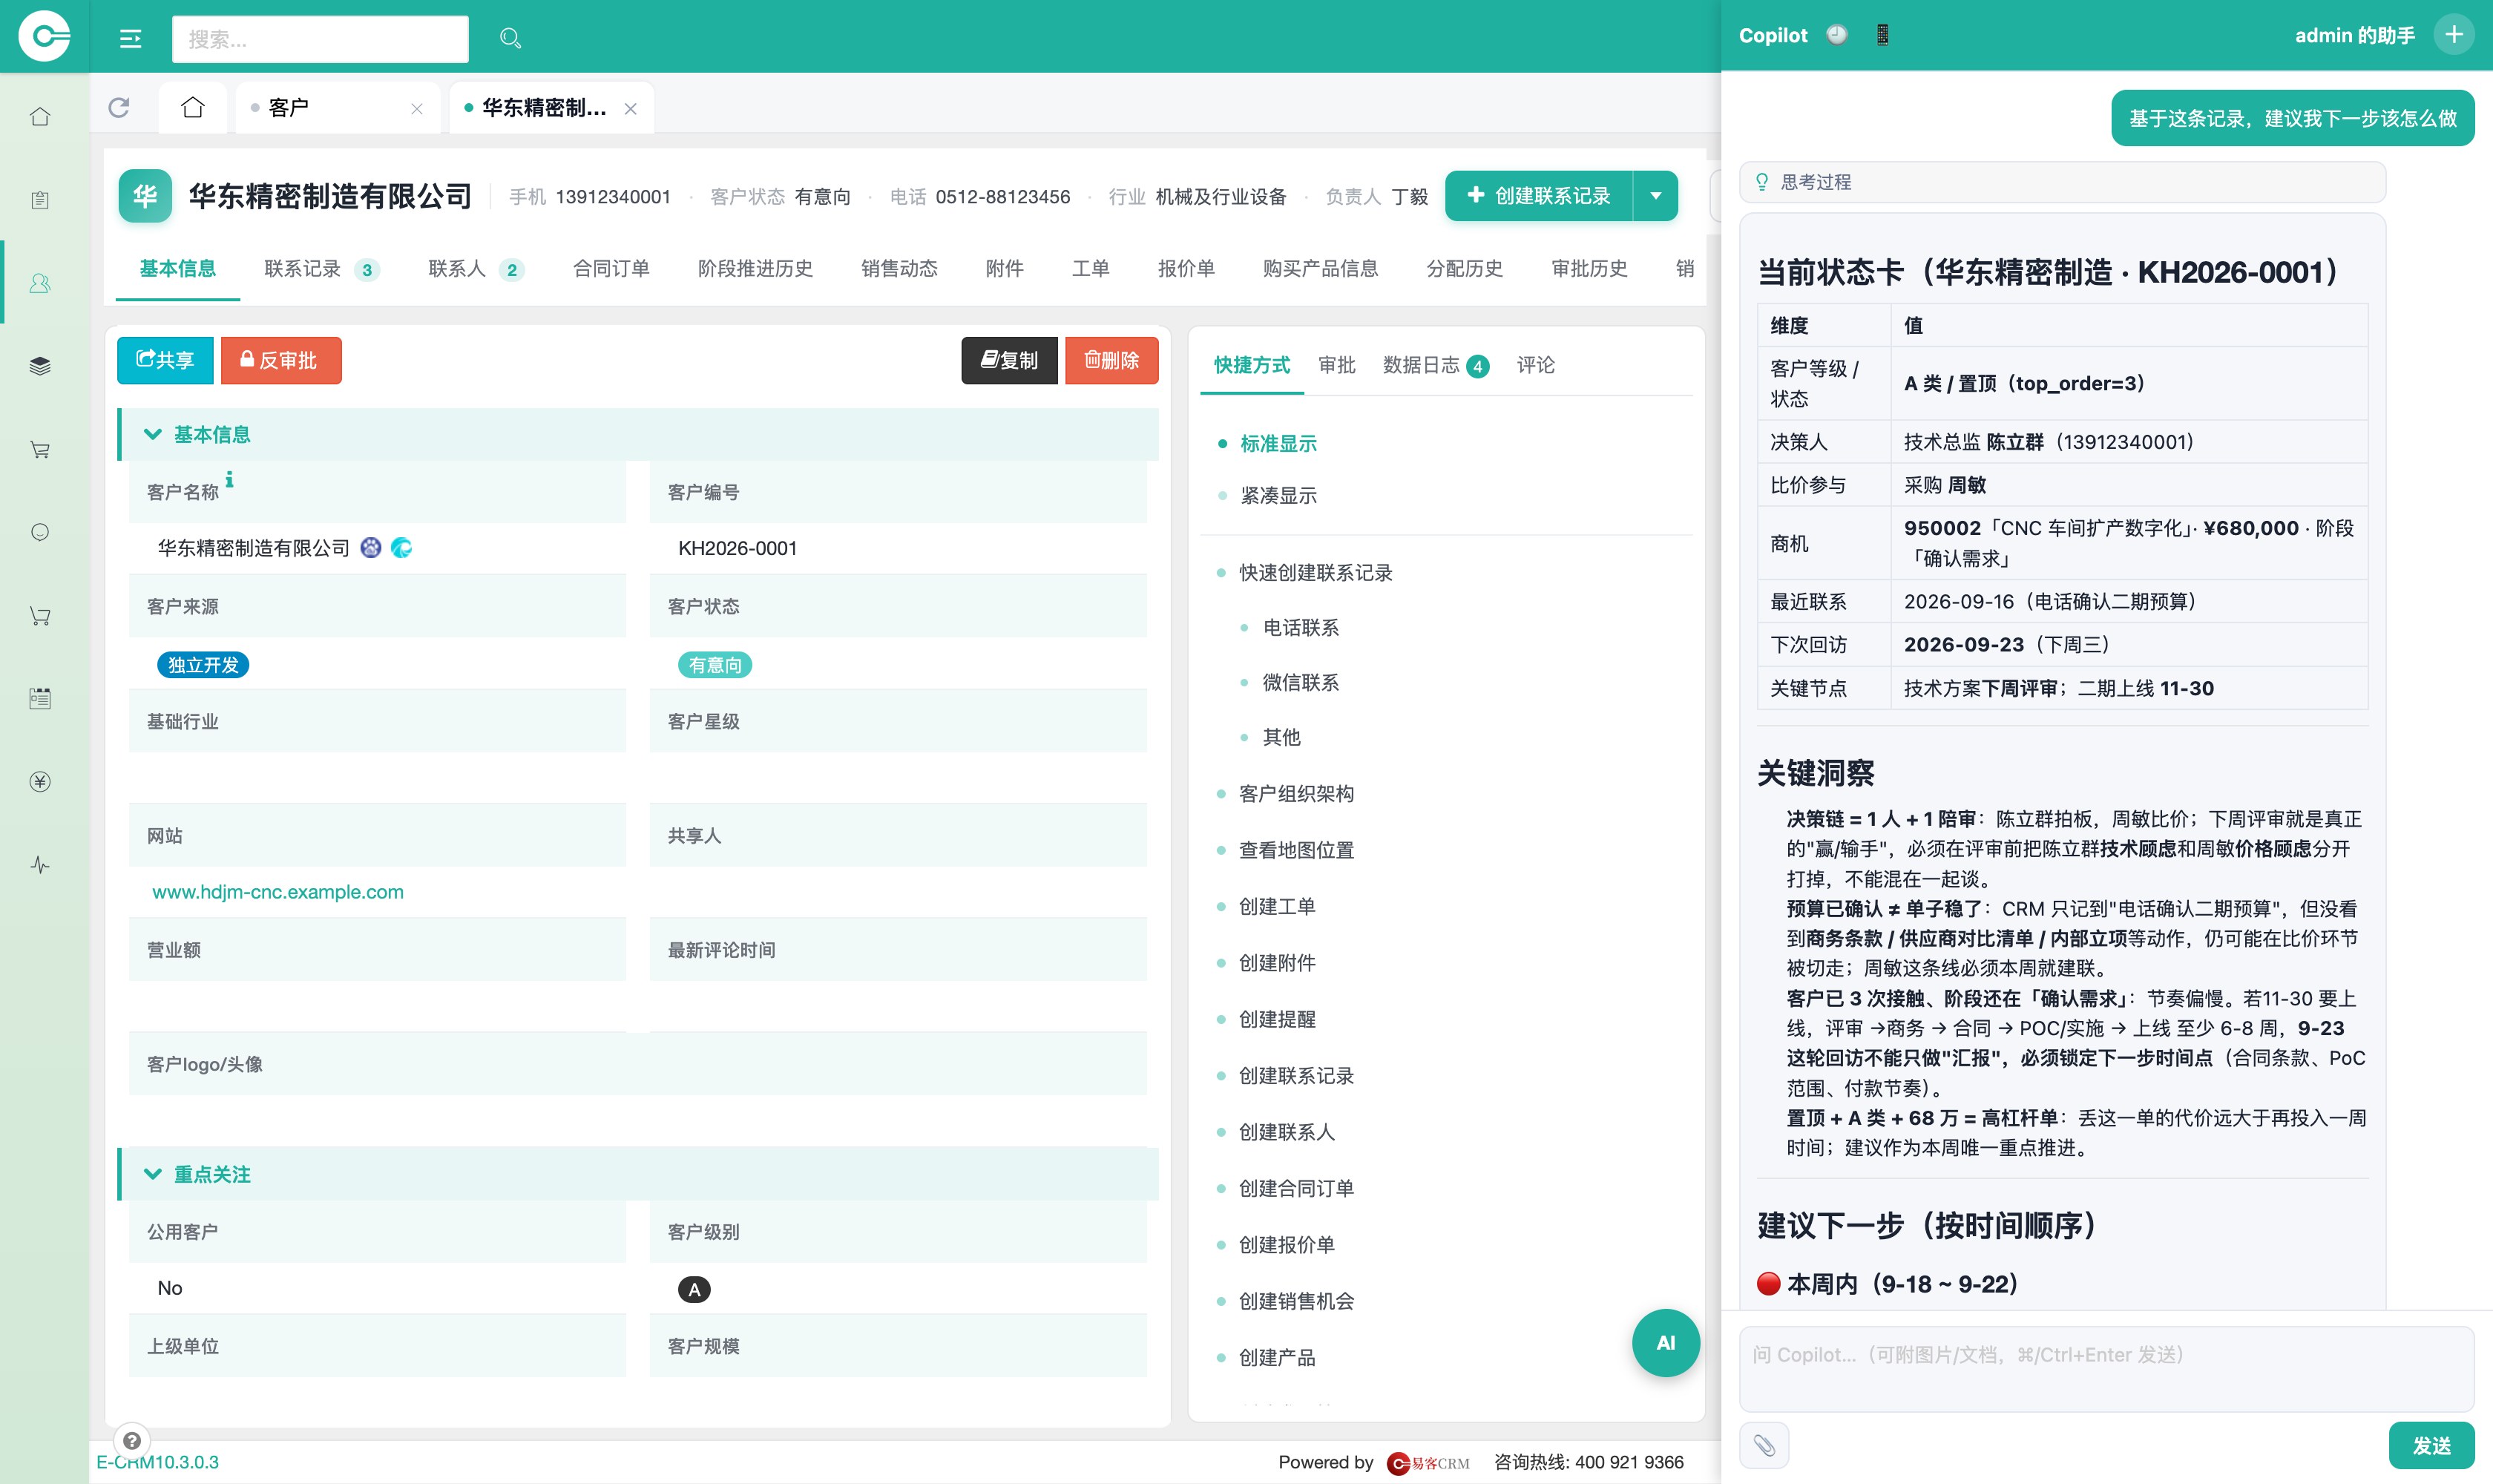Click the refresh tab icon
The height and width of the screenshot is (1484, 2493).
click(x=119, y=107)
